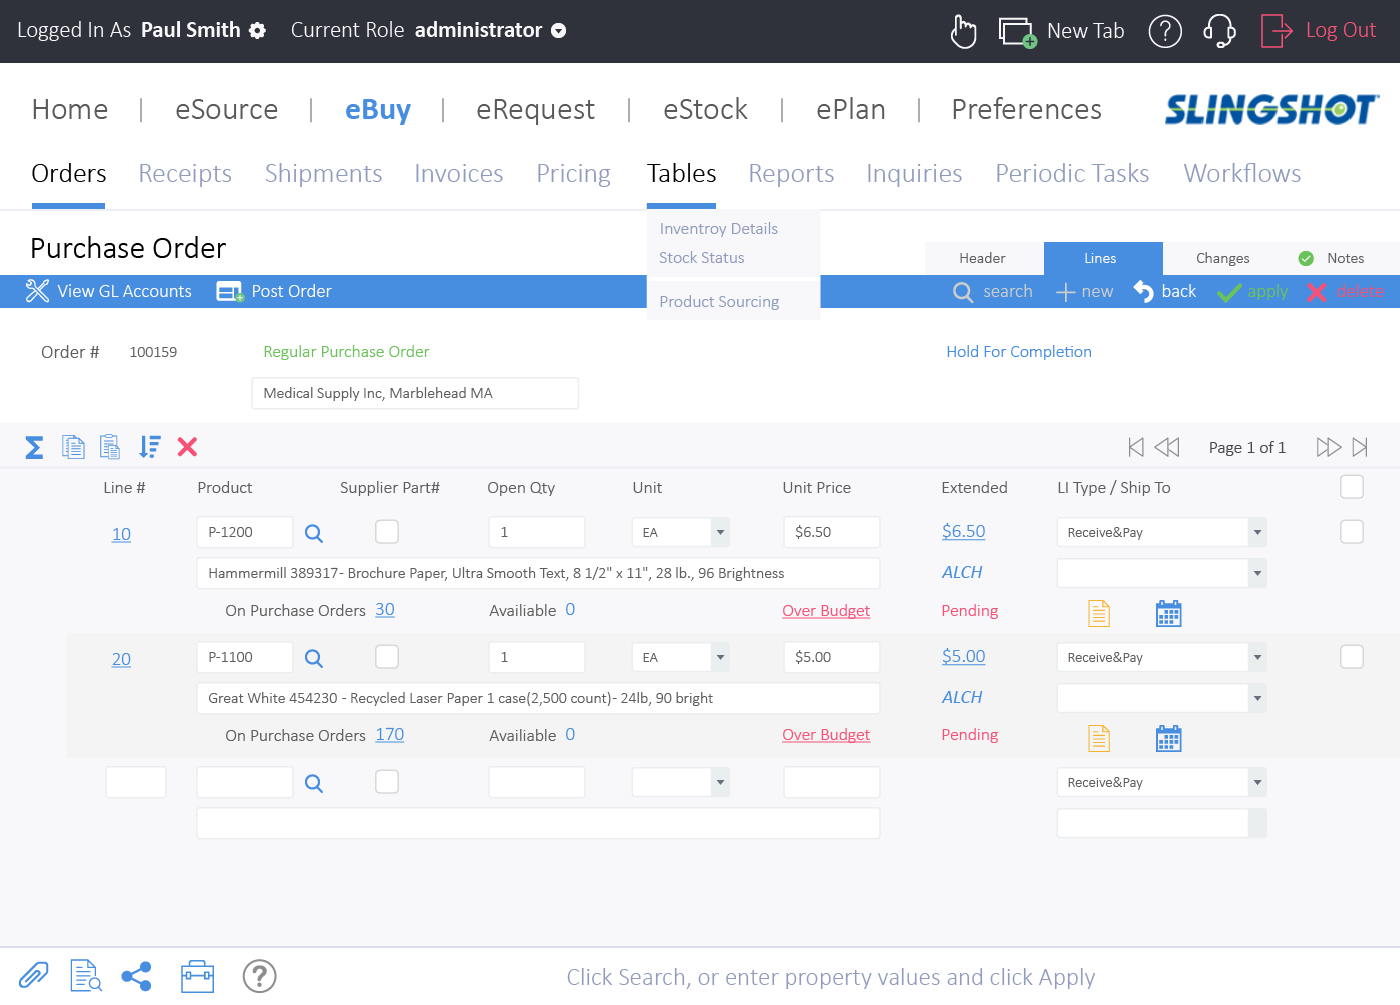Open the eStock menu
The image size is (1400, 1005).
[x=705, y=109]
